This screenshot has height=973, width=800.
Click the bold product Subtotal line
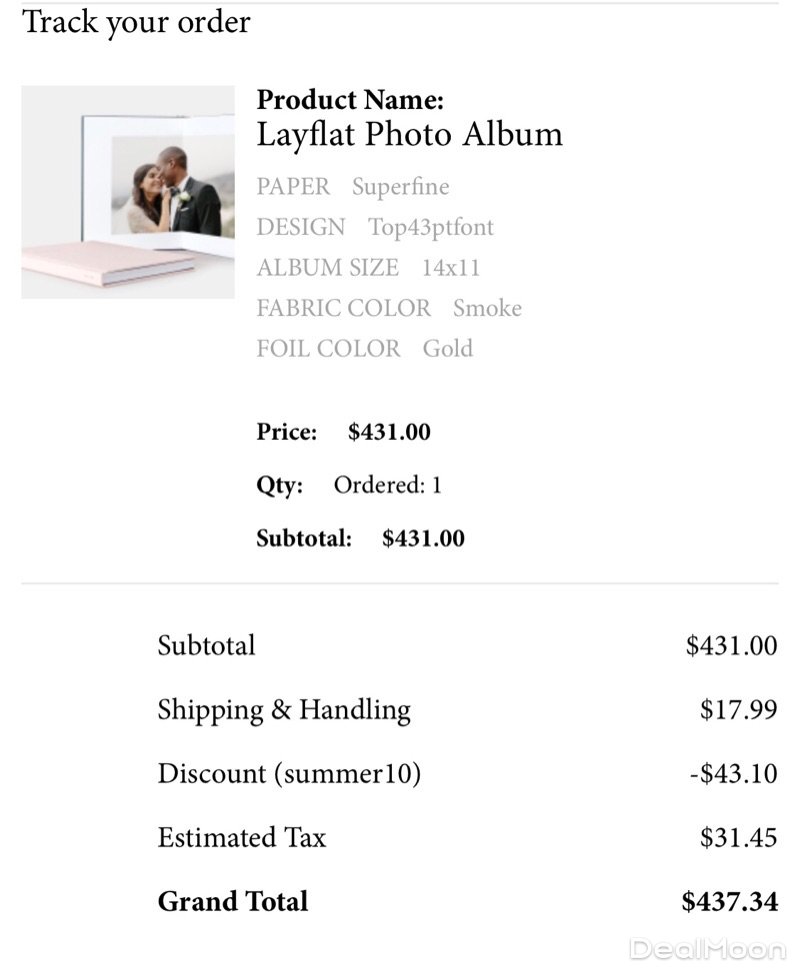(x=360, y=539)
